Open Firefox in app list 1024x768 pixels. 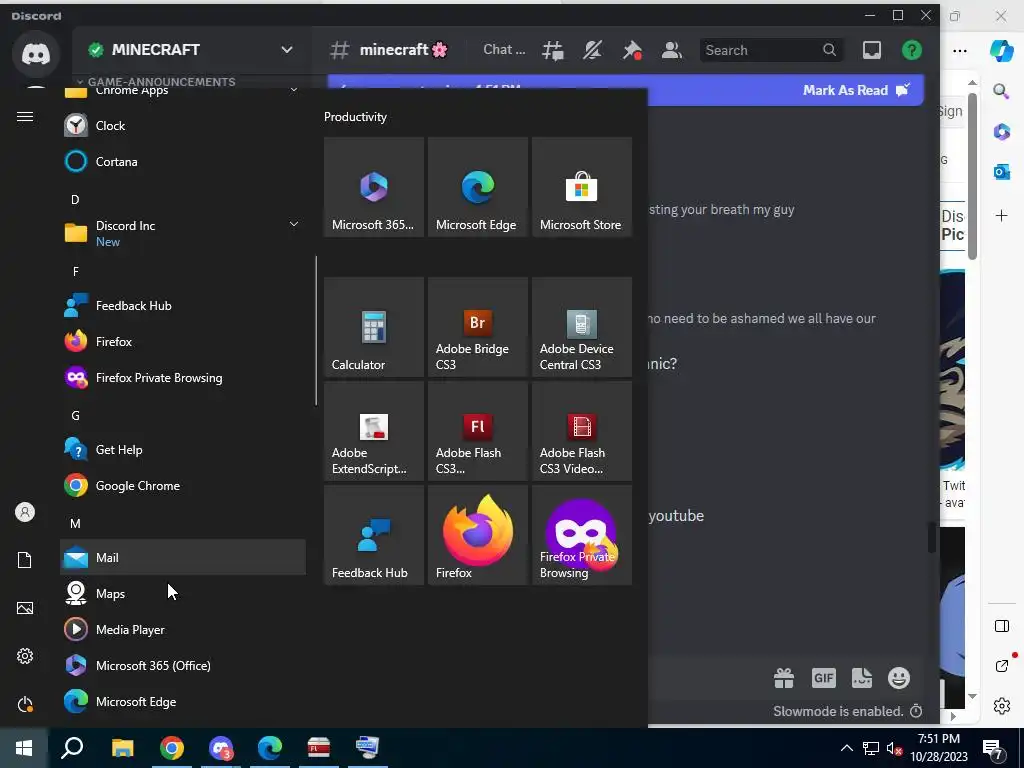click(x=183, y=342)
